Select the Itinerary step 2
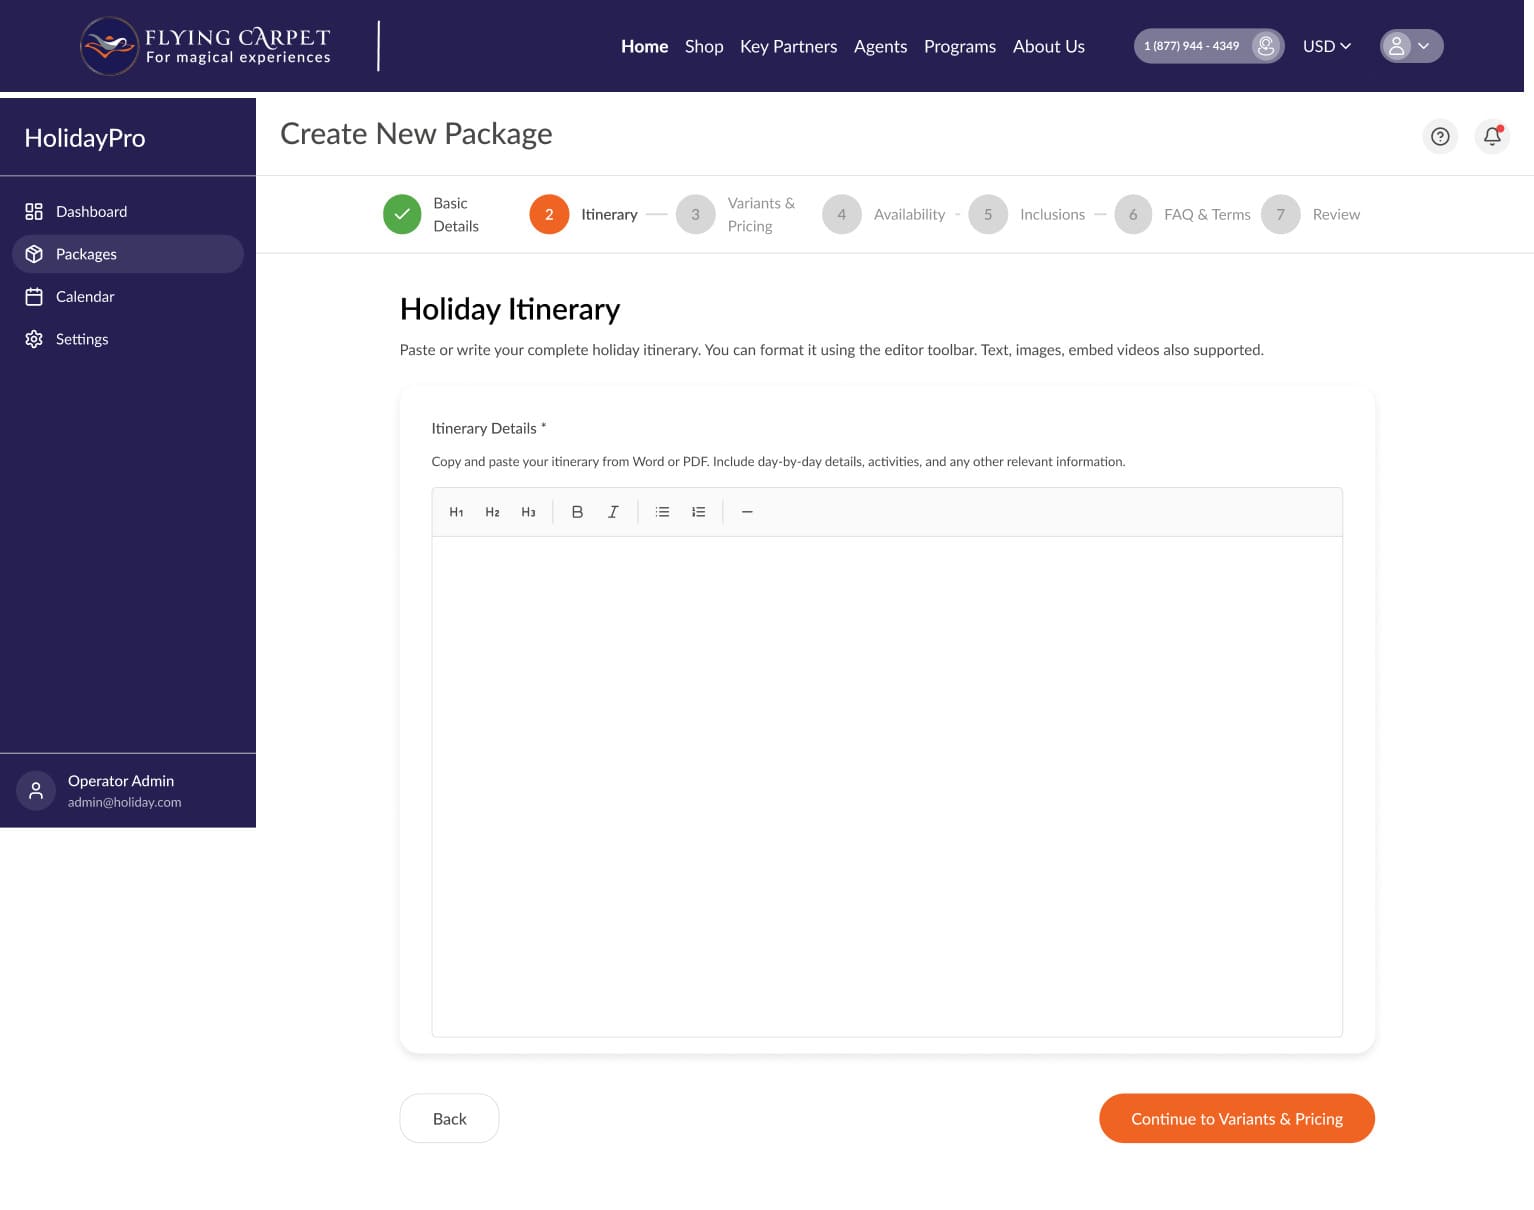Viewport: 1534px width, 1210px height. (583, 214)
